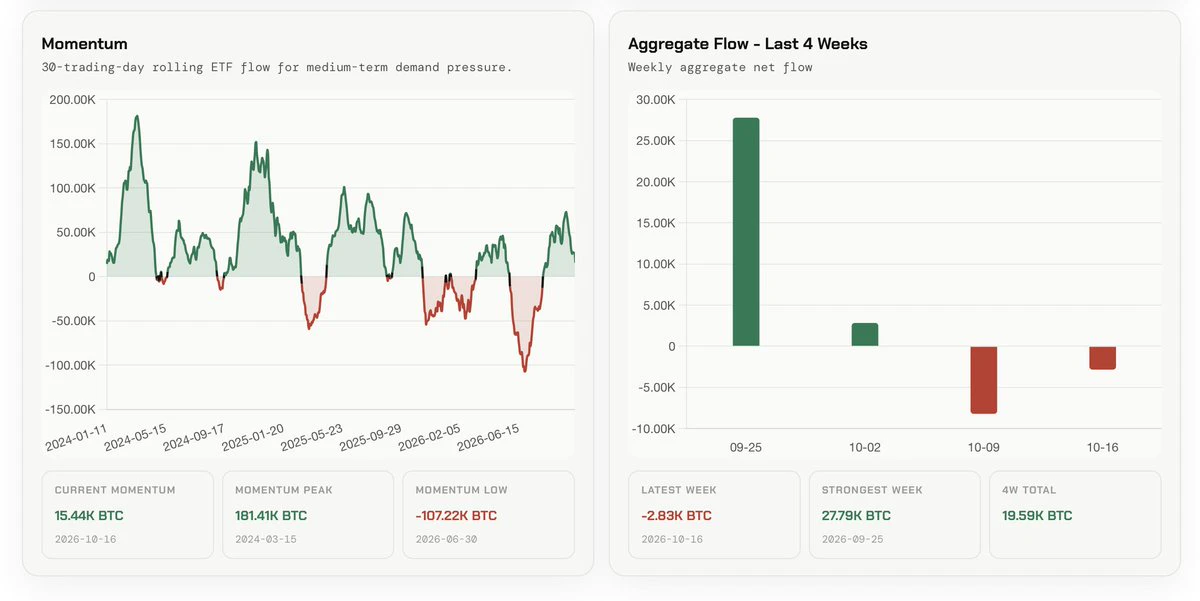The image size is (1200, 601).
Task: Click the 2024-01-11 x-axis date label
Action: 77,437
